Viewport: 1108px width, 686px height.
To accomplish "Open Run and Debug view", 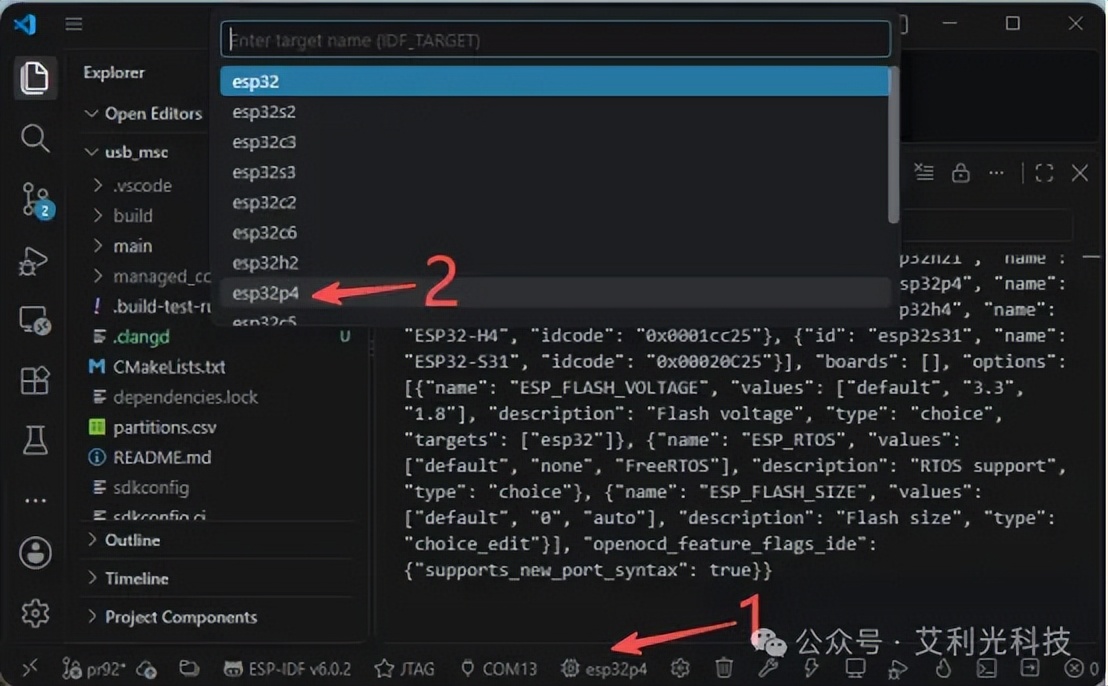I will tap(34, 261).
